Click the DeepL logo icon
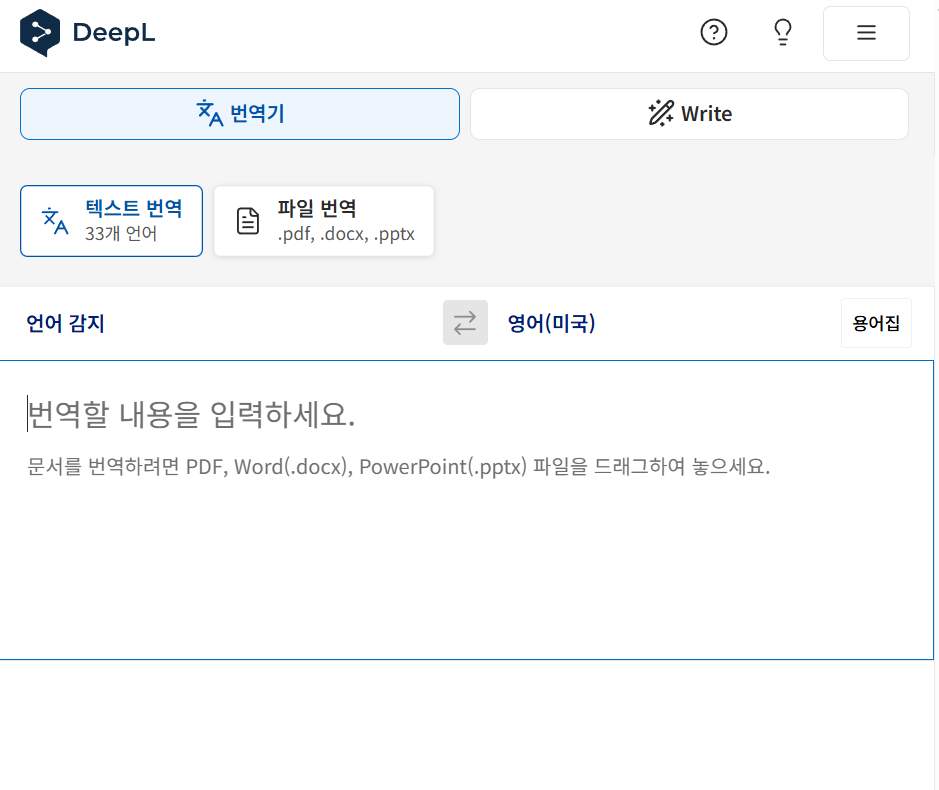 pos(39,32)
